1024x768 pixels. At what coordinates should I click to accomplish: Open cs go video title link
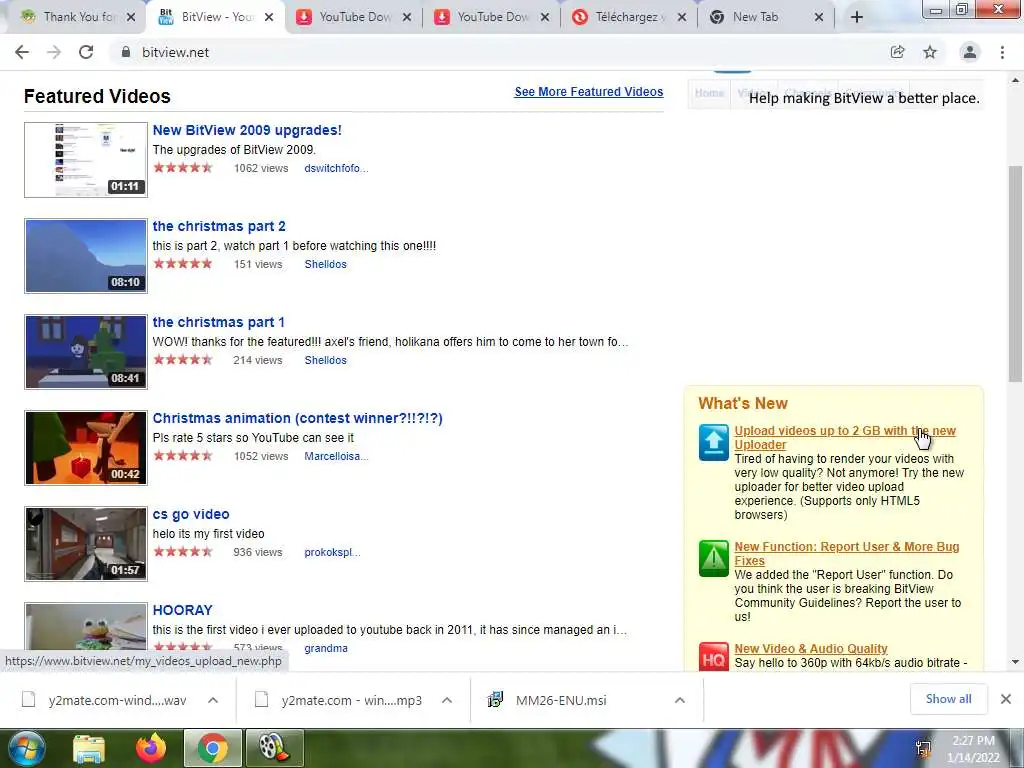coord(191,514)
